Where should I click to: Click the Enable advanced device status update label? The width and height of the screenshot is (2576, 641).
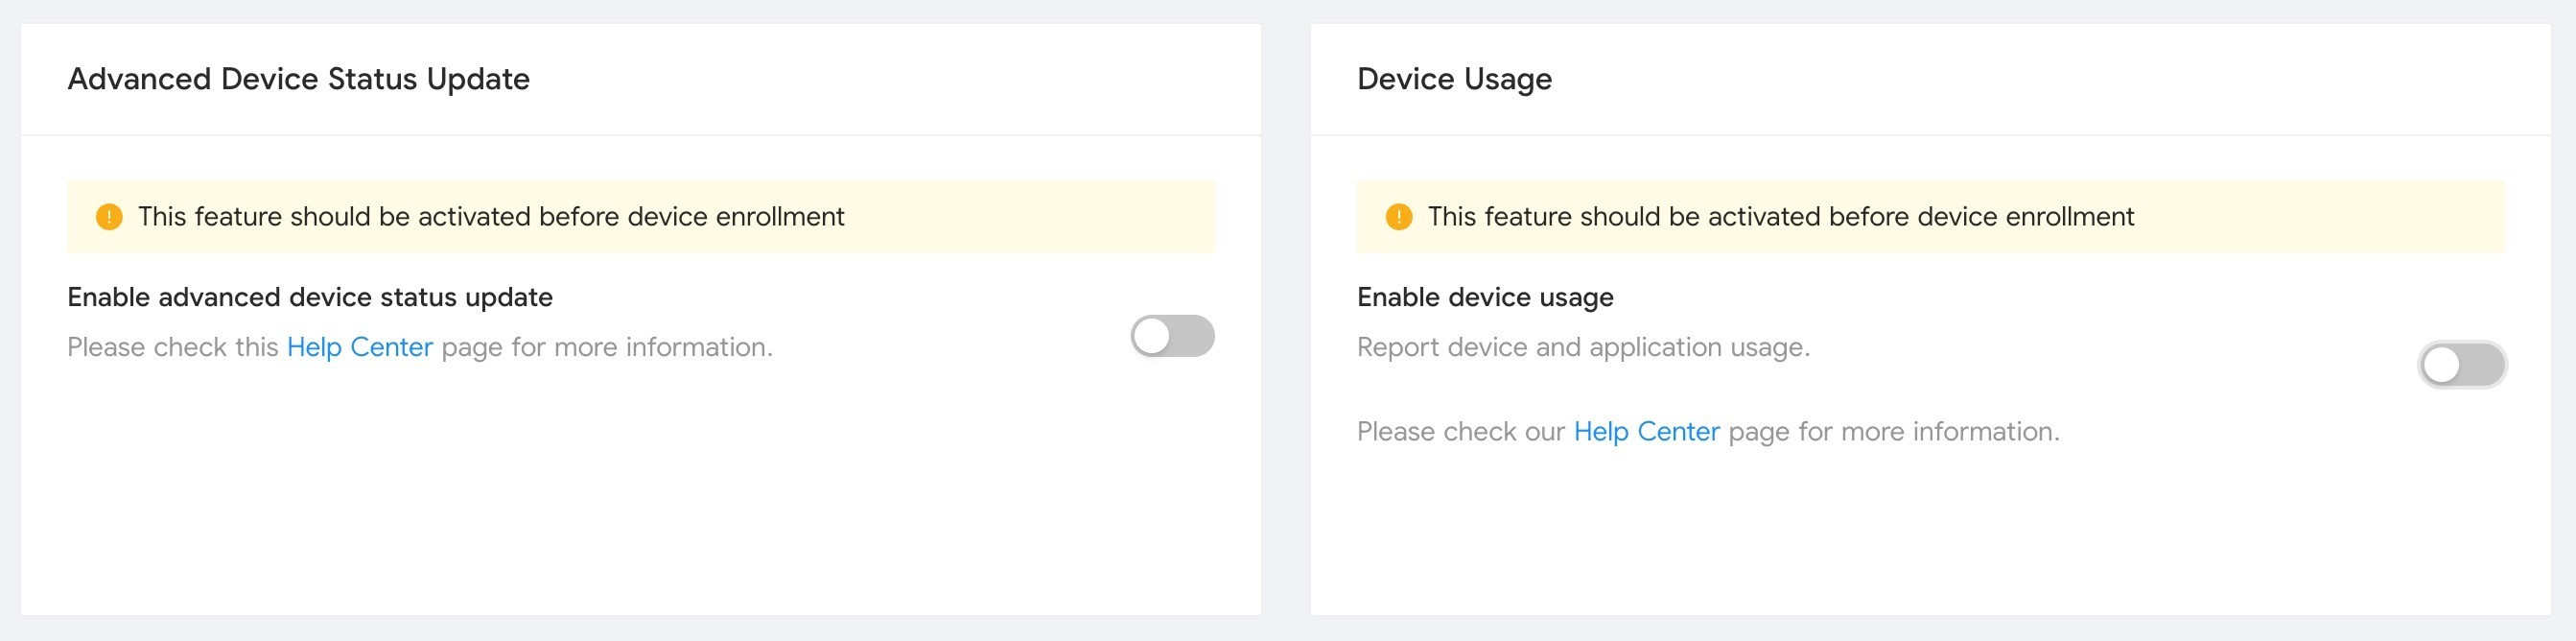[310, 297]
